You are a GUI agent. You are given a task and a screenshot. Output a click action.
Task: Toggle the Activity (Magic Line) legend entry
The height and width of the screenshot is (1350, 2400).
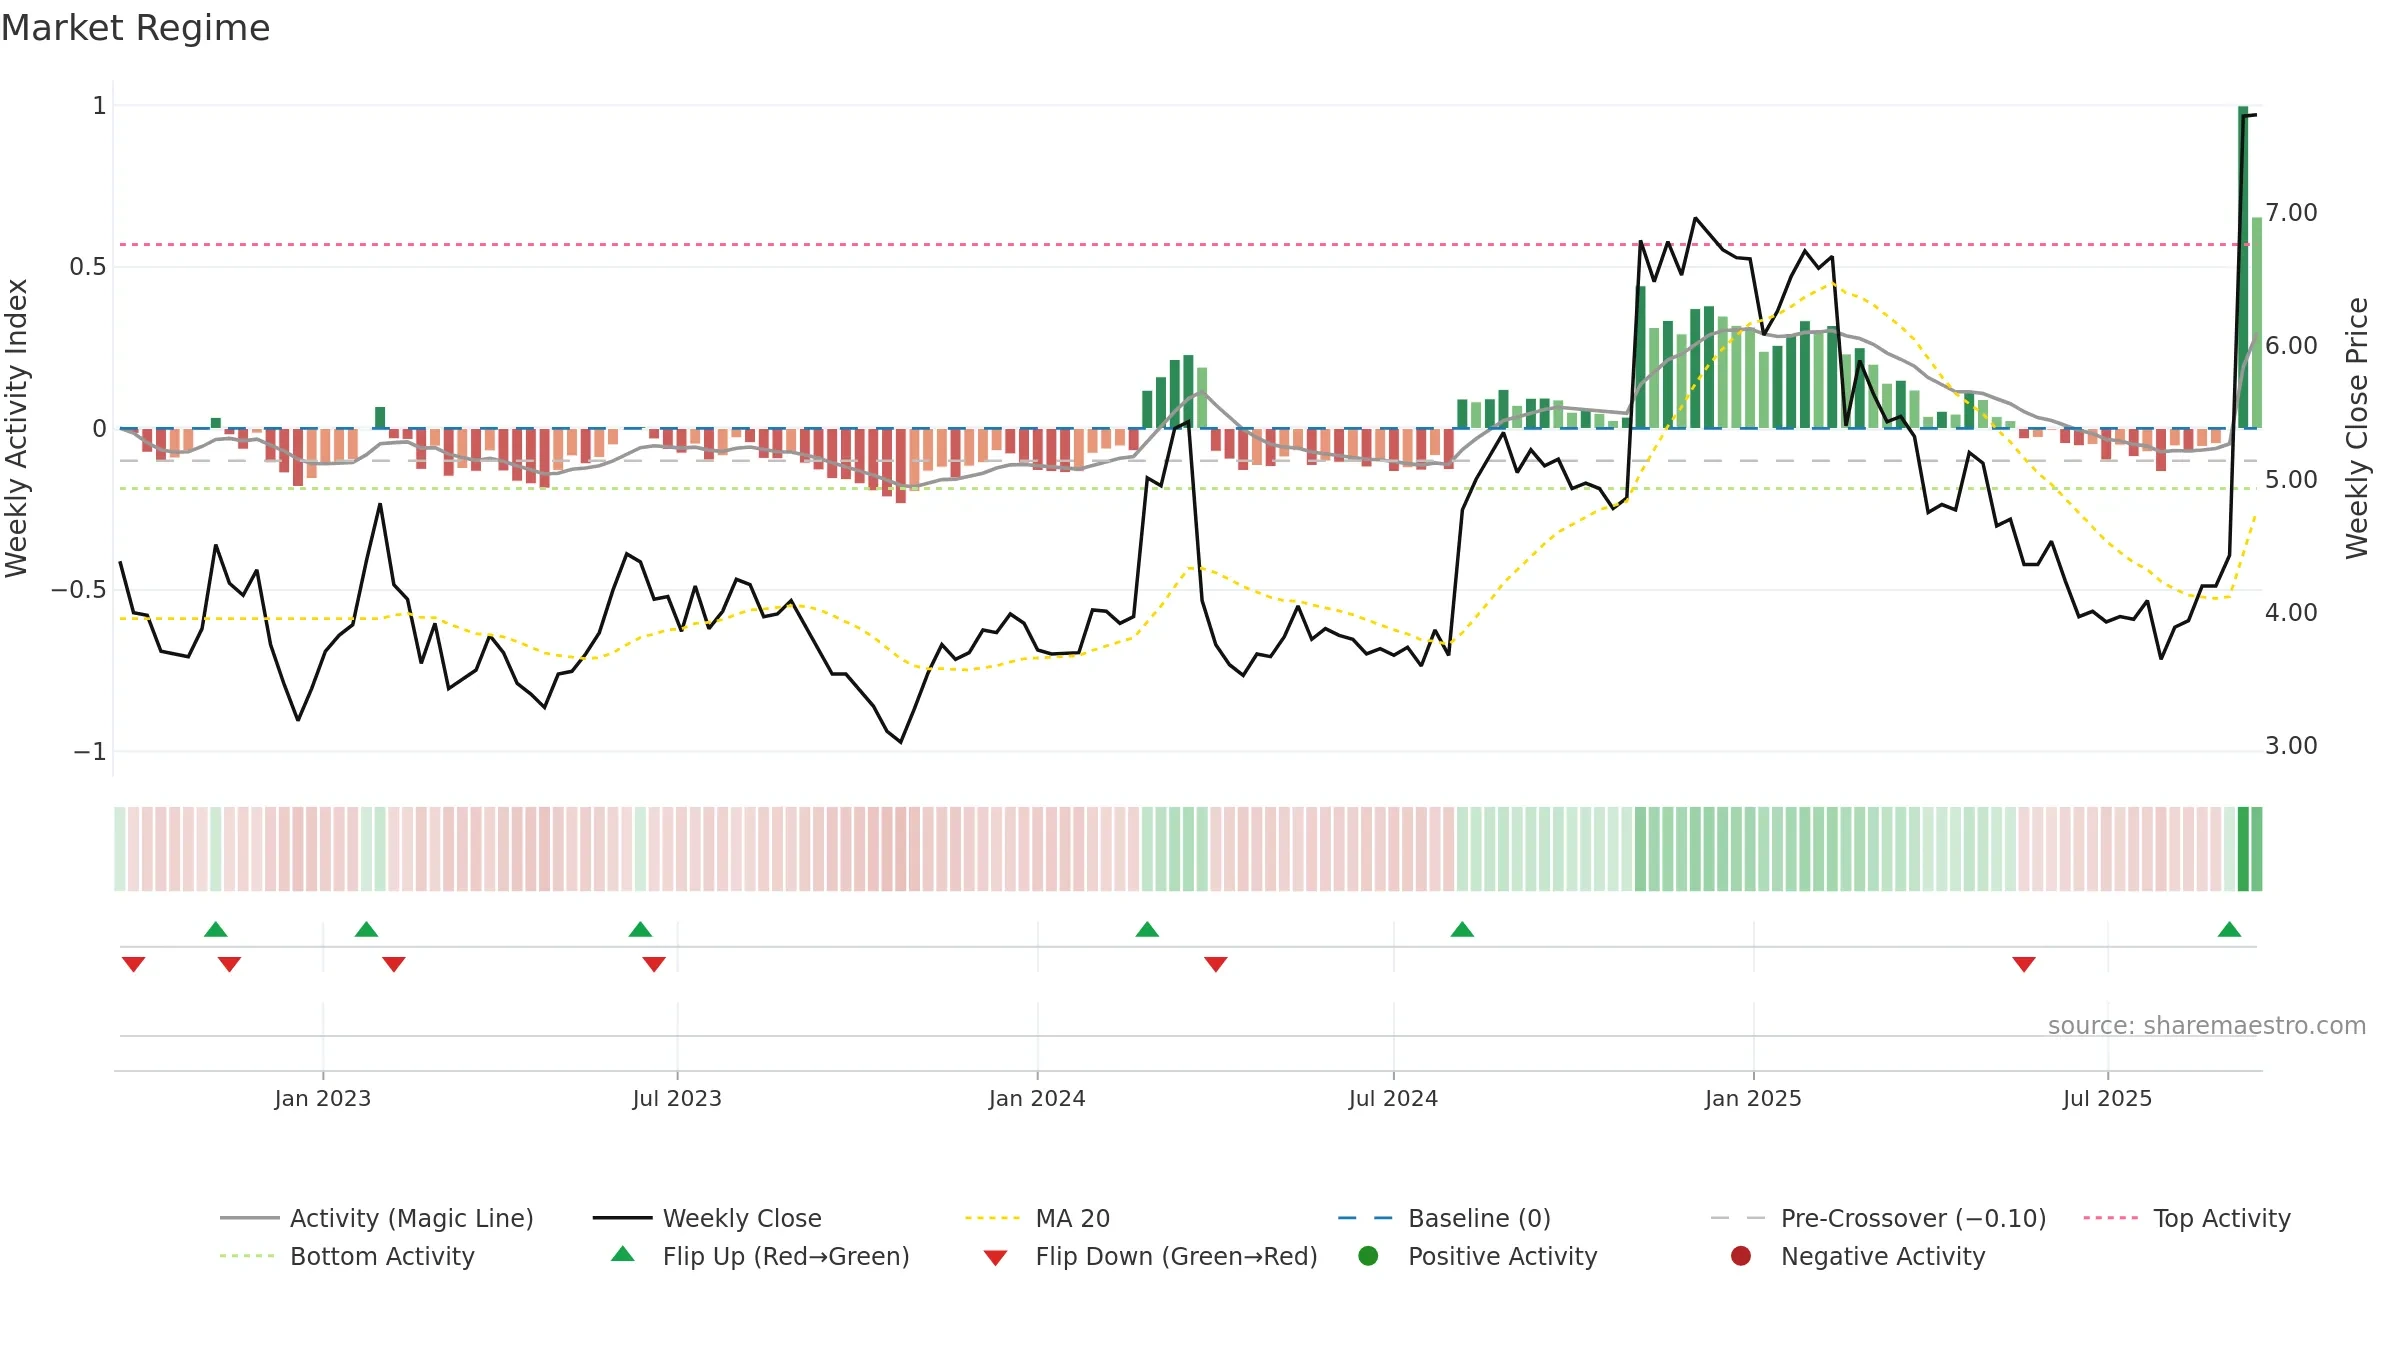click(377, 1218)
